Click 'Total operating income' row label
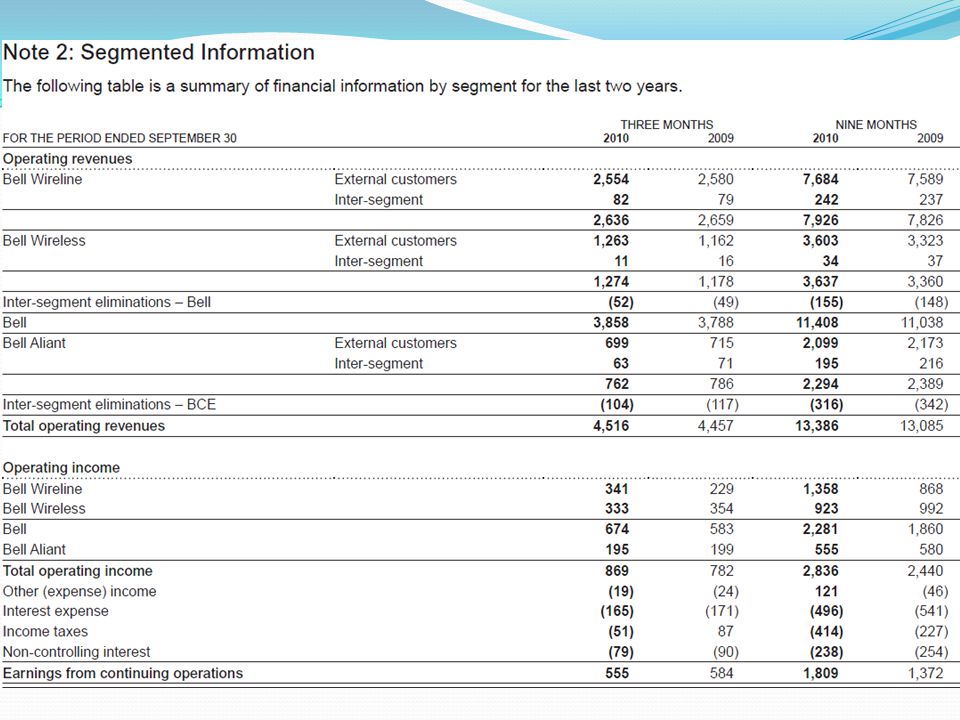 coord(78,571)
